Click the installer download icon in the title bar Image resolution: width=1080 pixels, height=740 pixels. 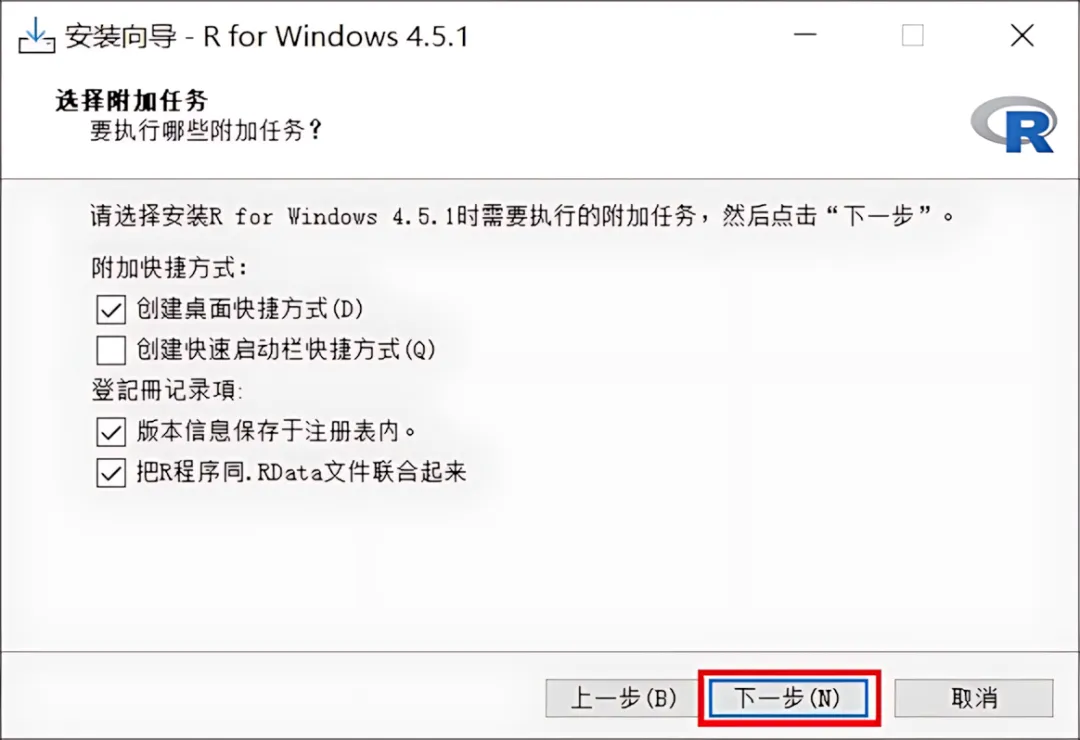(36, 35)
